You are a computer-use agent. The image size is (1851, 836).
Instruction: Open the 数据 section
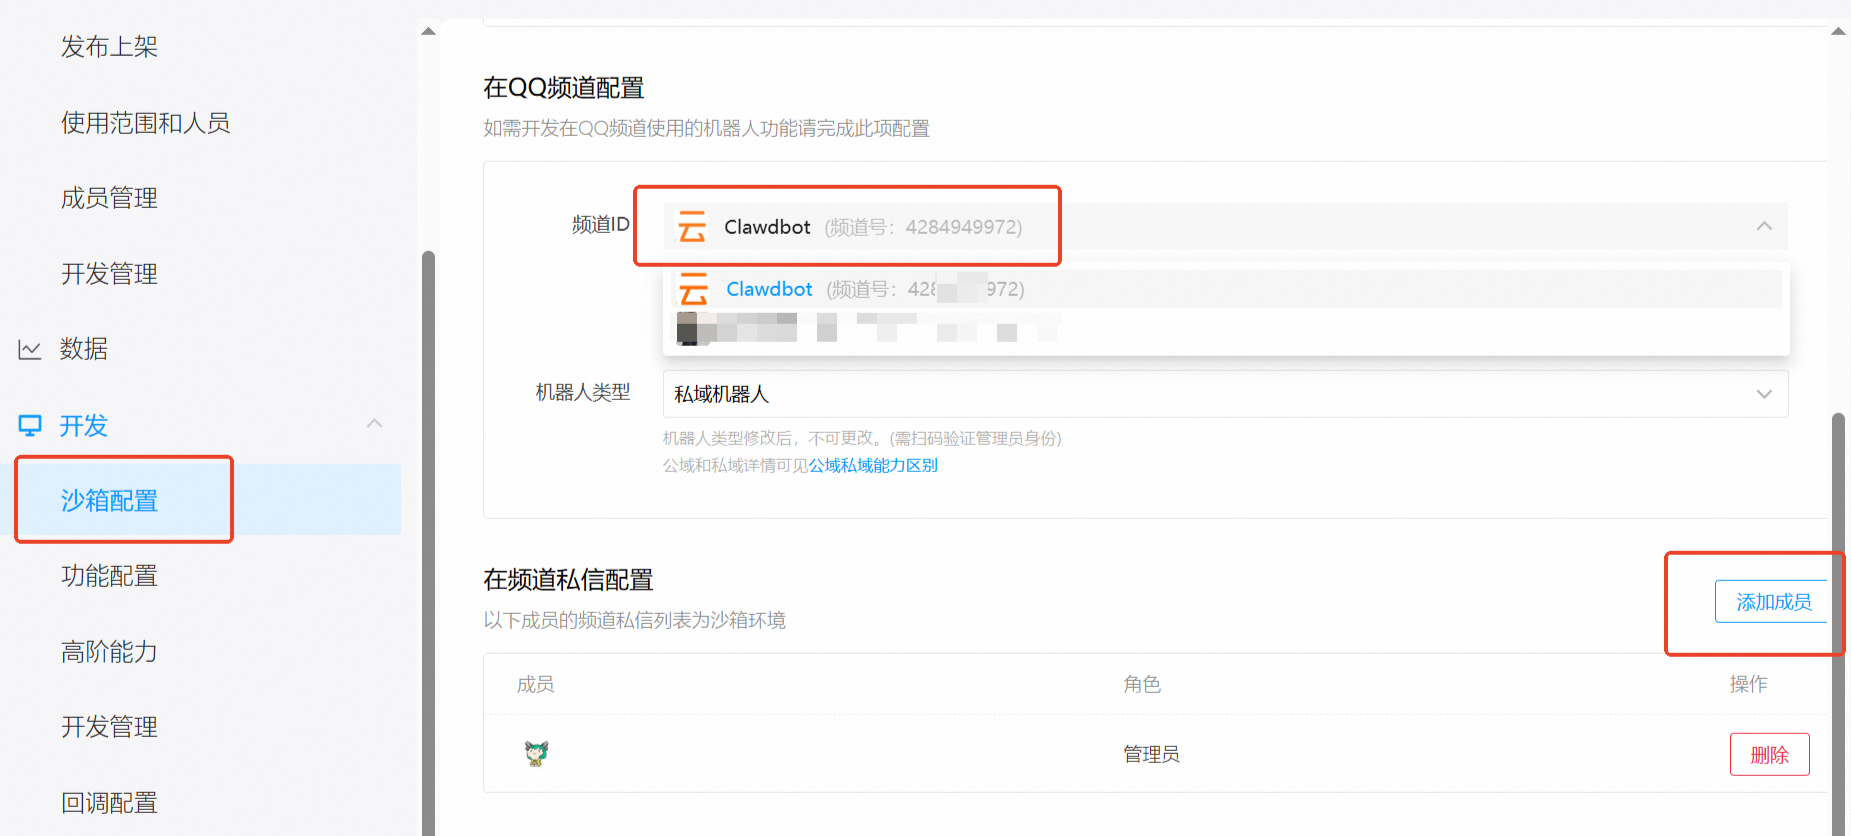pos(83,349)
